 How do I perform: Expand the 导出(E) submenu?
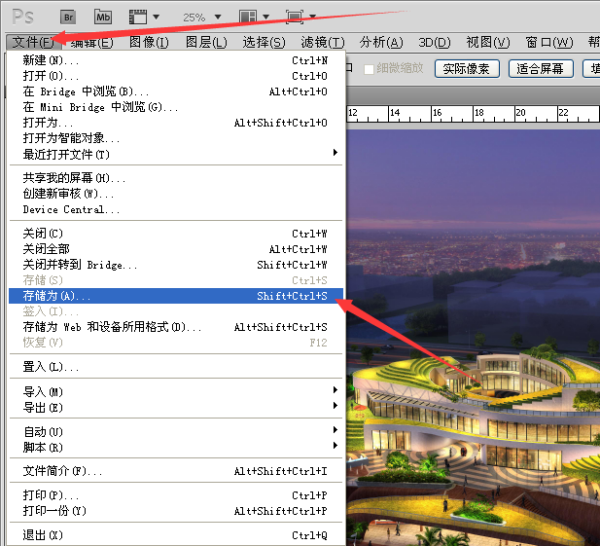pos(176,407)
